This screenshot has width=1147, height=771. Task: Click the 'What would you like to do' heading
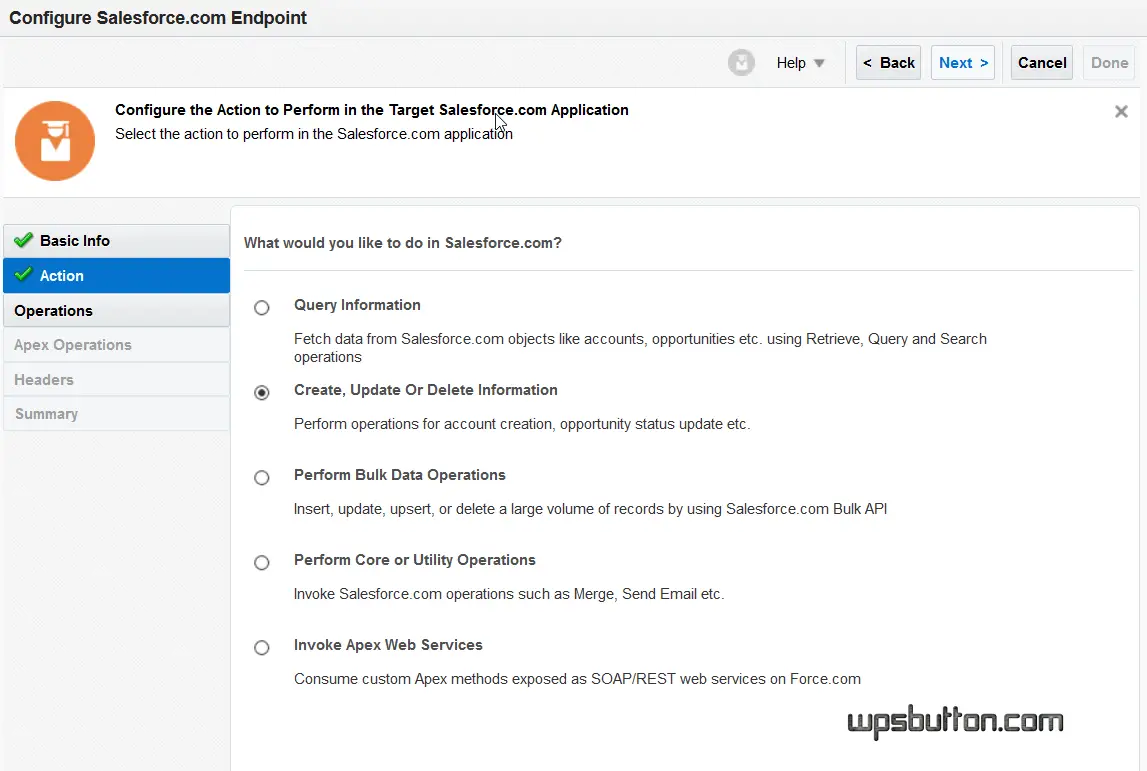pyautogui.click(x=402, y=243)
